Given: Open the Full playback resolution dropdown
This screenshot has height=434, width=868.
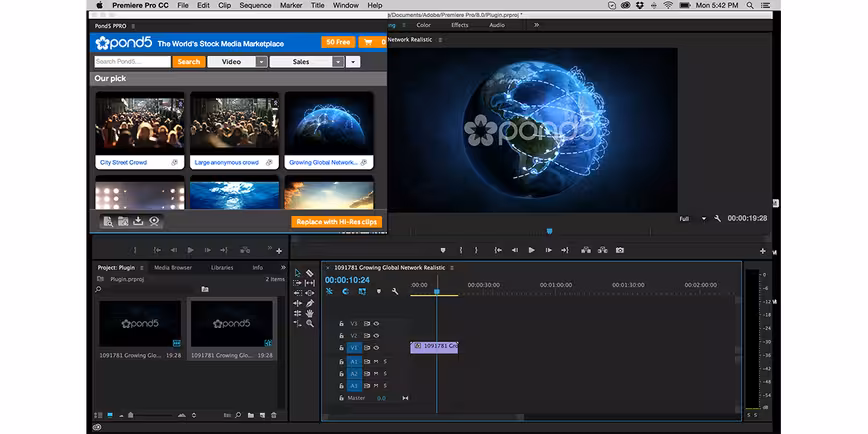Looking at the screenshot, I should tap(693, 219).
